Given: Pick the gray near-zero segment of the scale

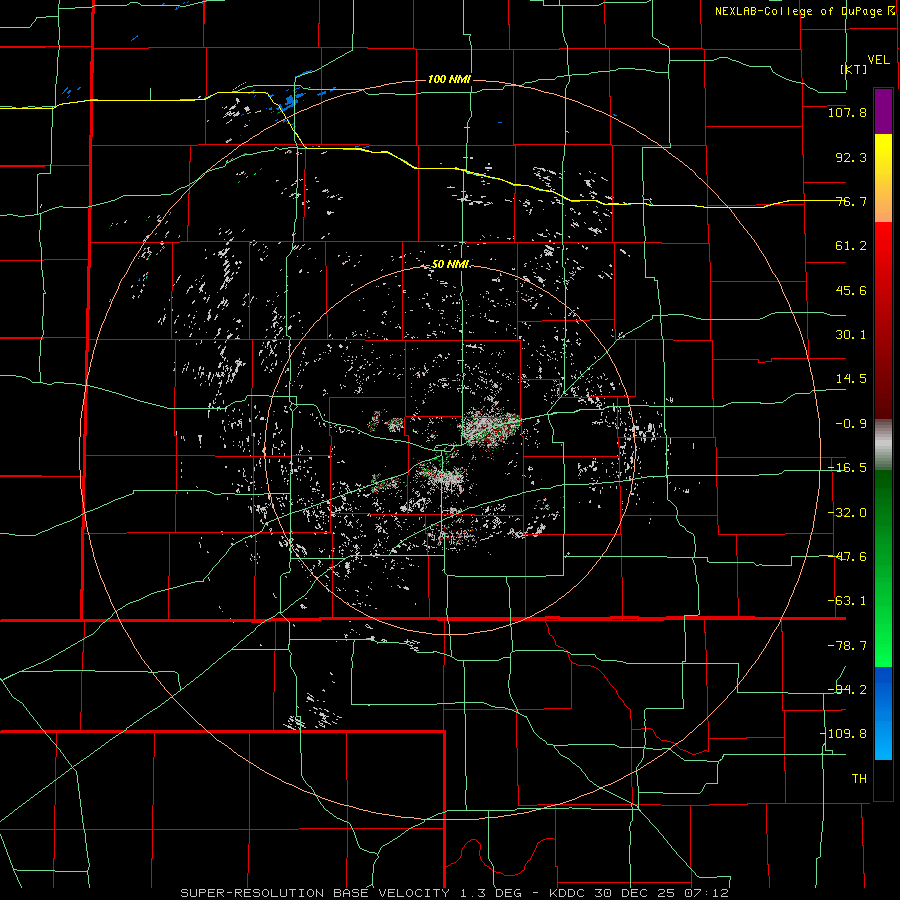Looking at the screenshot, I should coord(883,444).
